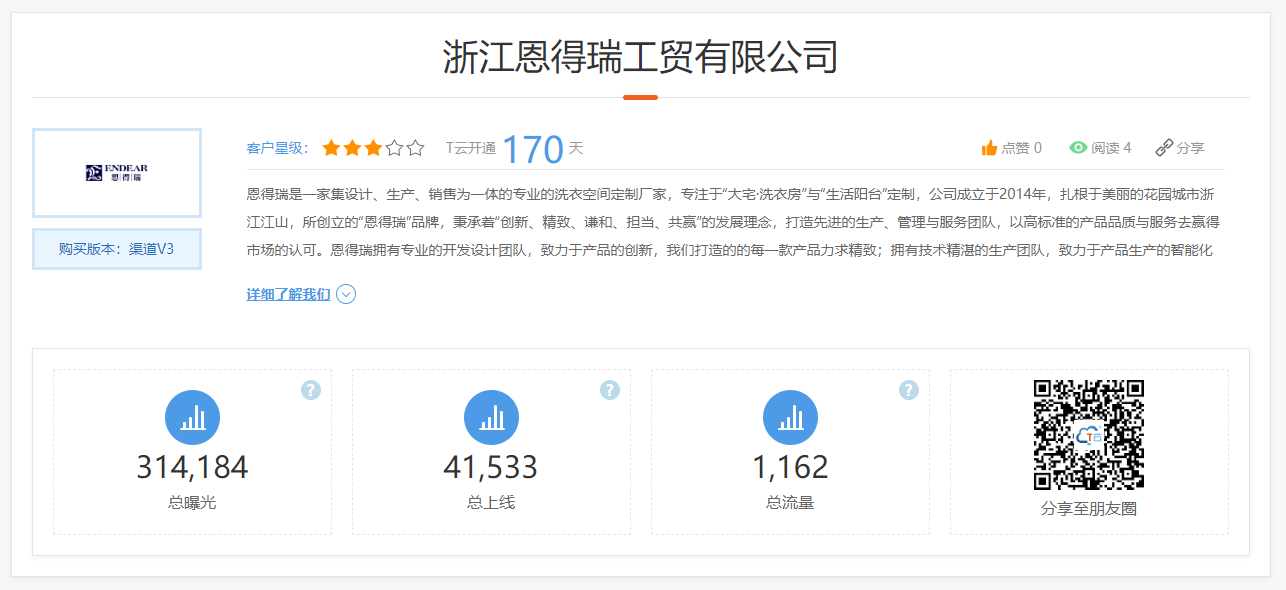The width and height of the screenshot is (1286, 590).
Task: Click the 314,184 total exposure number
Action: pyautogui.click(x=192, y=467)
